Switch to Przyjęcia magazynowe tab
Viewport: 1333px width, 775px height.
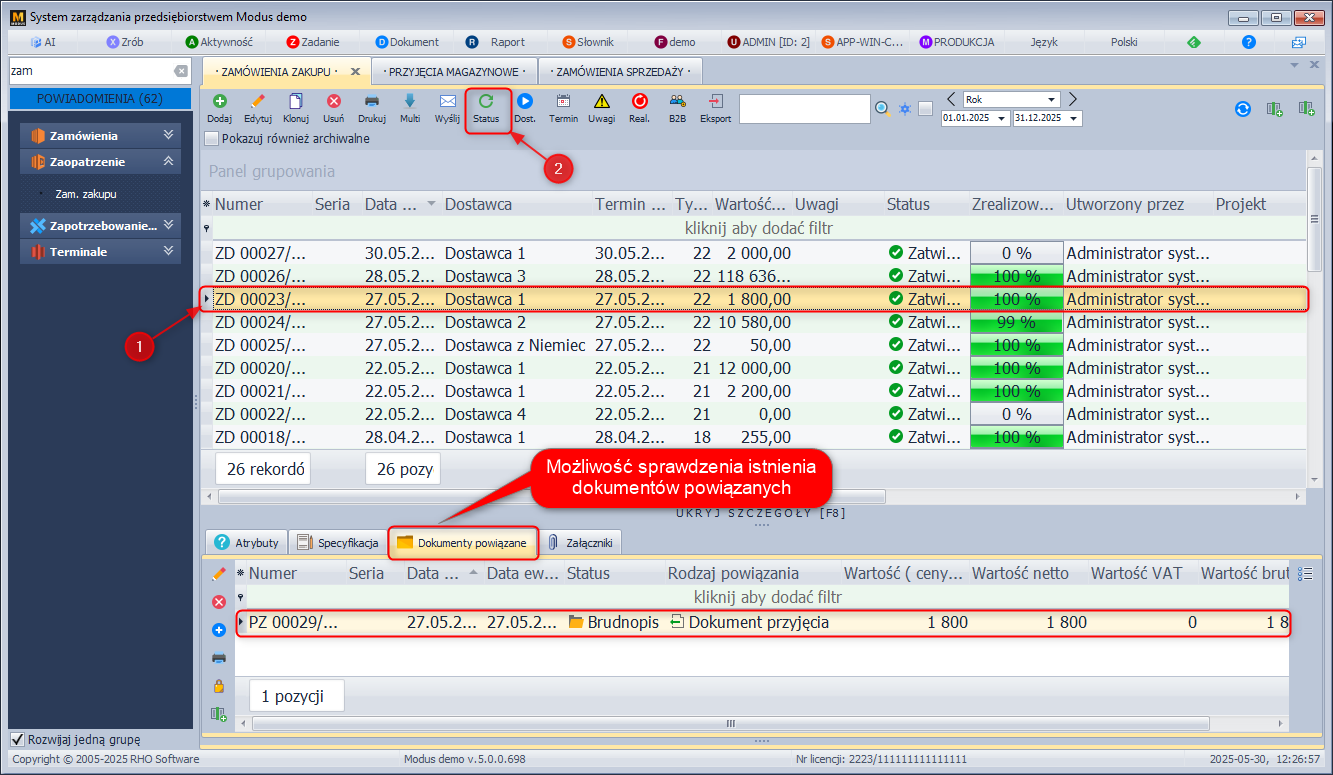(453, 72)
